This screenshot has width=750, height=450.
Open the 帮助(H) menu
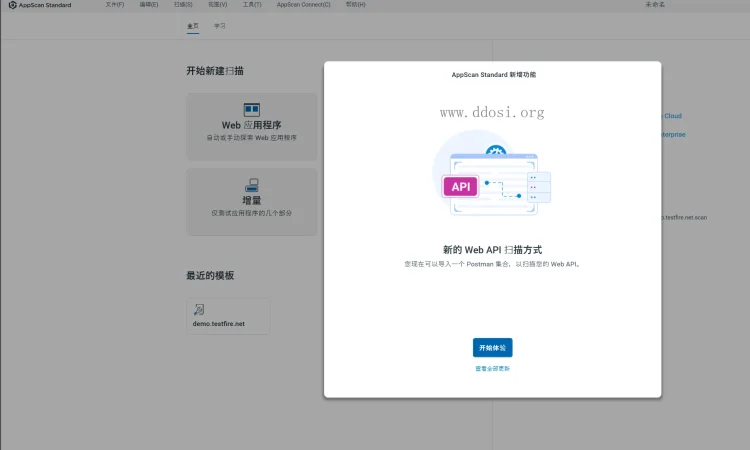[x=355, y=4]
